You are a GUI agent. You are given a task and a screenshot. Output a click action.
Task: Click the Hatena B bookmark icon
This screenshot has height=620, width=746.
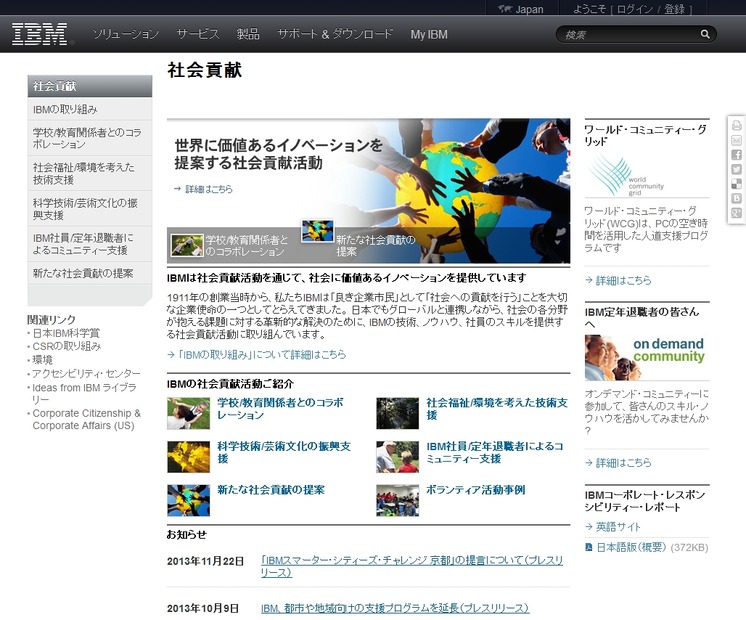(x=736, y=198)
